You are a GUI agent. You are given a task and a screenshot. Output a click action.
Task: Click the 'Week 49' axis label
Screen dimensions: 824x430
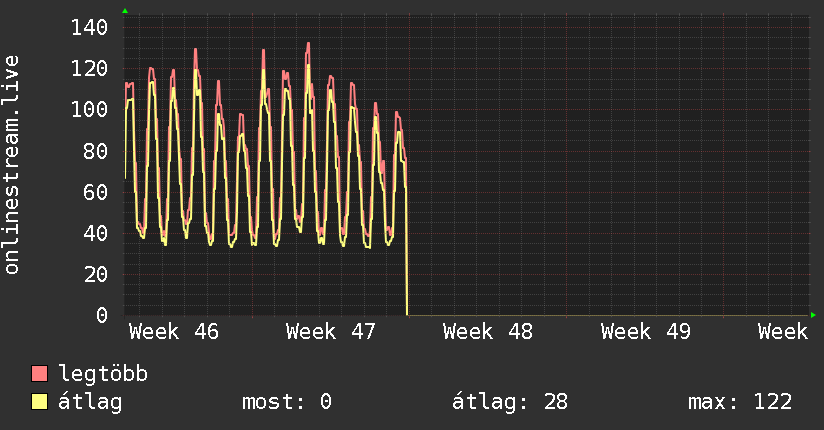(x=645, y=332)
